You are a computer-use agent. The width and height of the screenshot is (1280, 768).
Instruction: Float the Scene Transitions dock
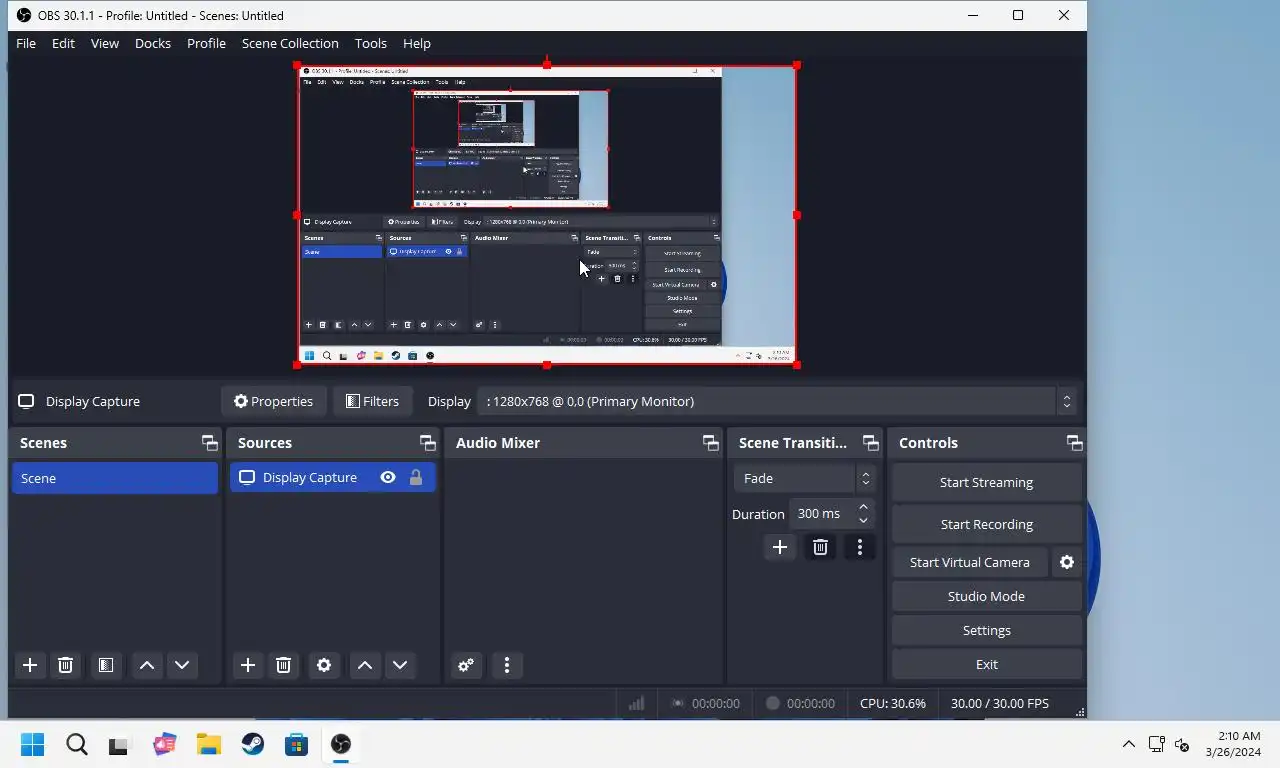pyautogui.click(x=871, y=443)
